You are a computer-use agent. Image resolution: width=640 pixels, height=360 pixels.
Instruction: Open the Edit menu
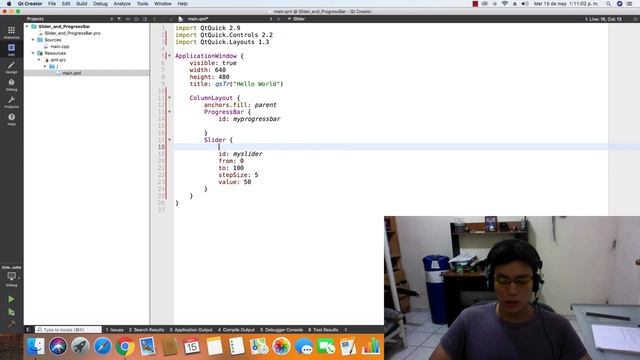pyautogui.click(x=66, y=4)
